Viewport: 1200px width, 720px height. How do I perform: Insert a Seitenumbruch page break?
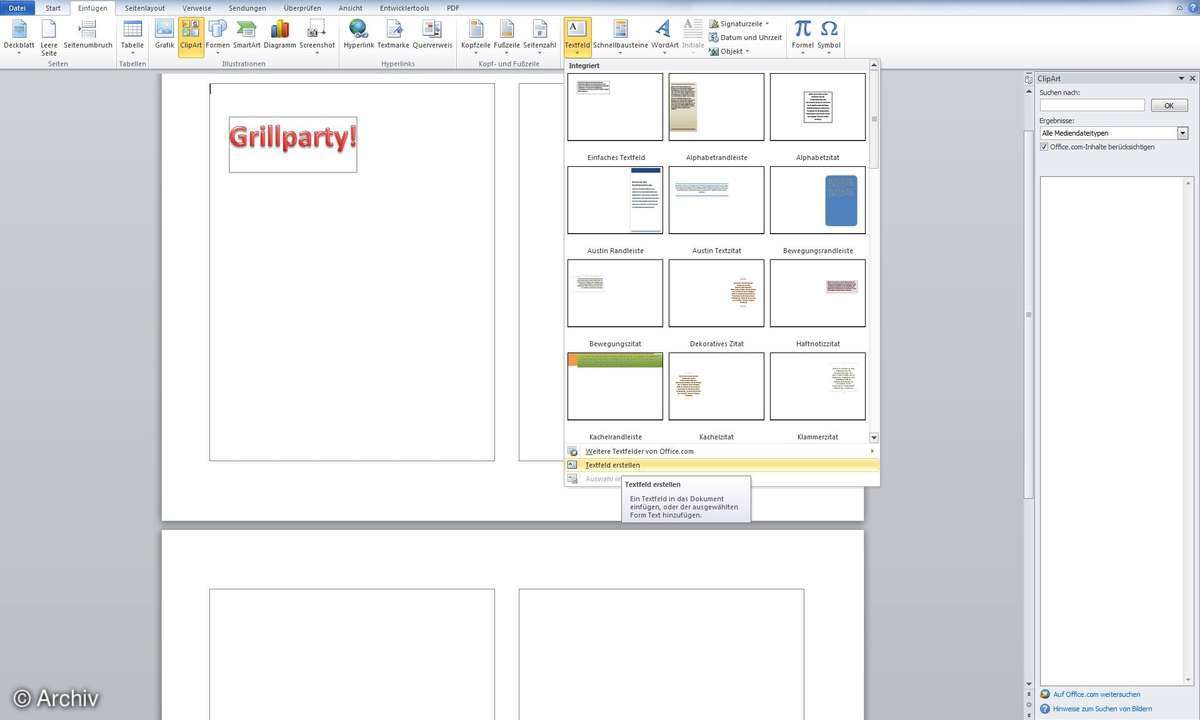pyautogui.click(x=88, y=35)
